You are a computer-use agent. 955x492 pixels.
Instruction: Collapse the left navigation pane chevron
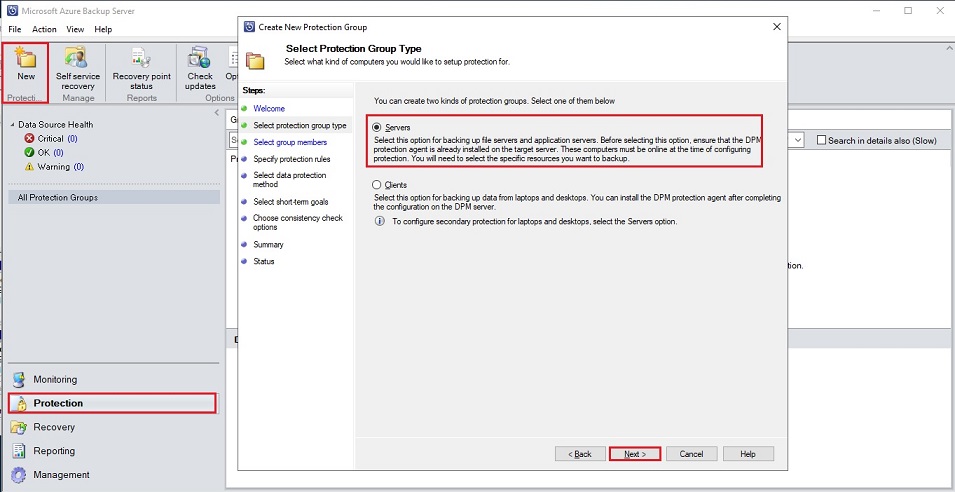click(217, 113)
